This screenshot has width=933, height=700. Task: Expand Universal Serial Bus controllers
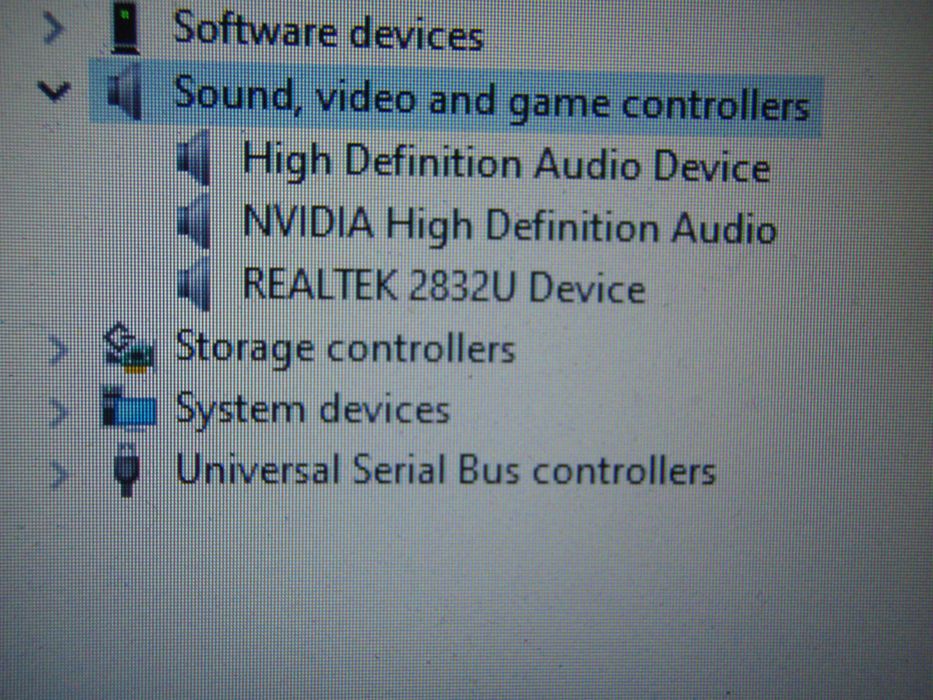pos(58,474)
